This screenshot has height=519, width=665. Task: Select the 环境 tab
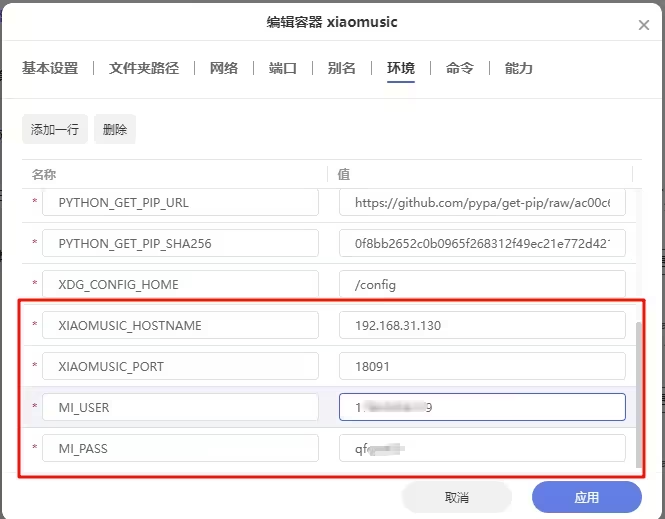pos(401,68)
